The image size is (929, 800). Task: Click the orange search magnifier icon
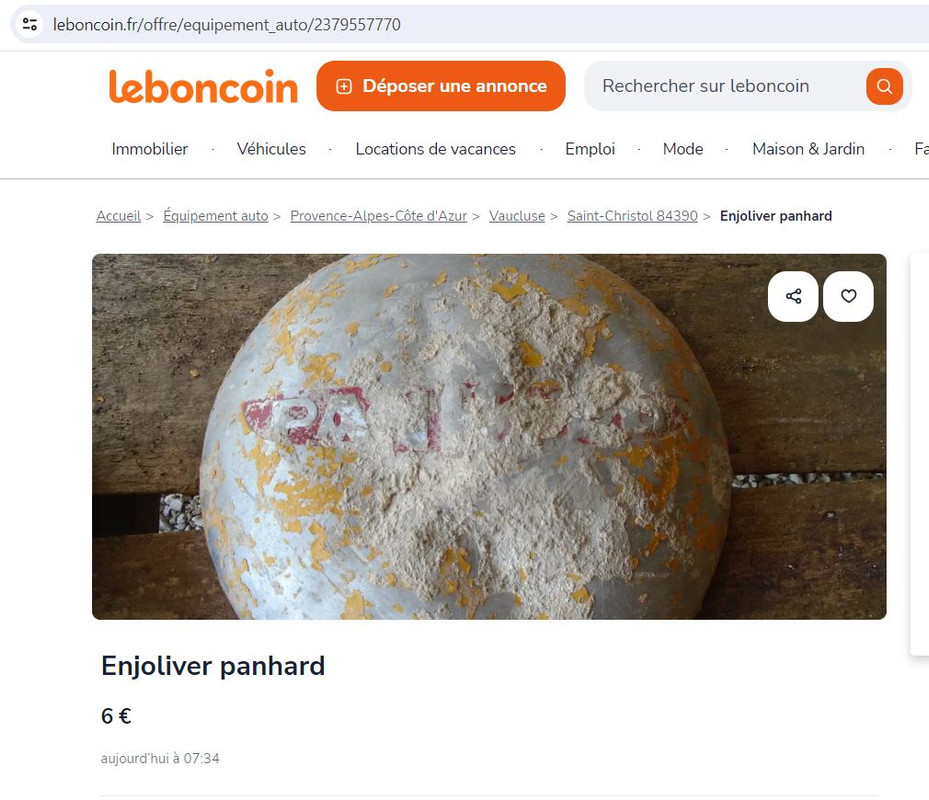pos(884,87)
